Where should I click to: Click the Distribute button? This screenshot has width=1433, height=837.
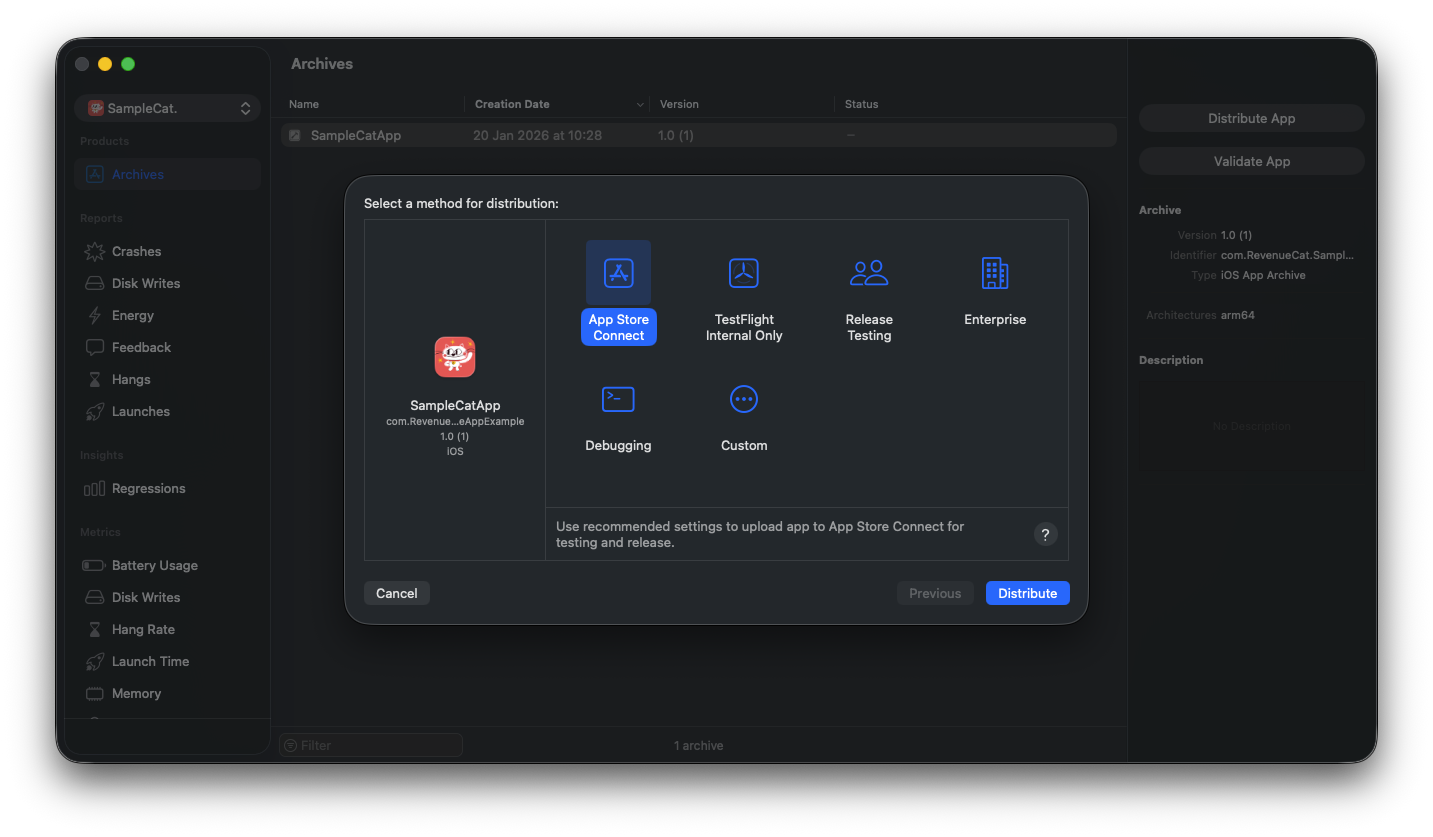coord(1027,592)
